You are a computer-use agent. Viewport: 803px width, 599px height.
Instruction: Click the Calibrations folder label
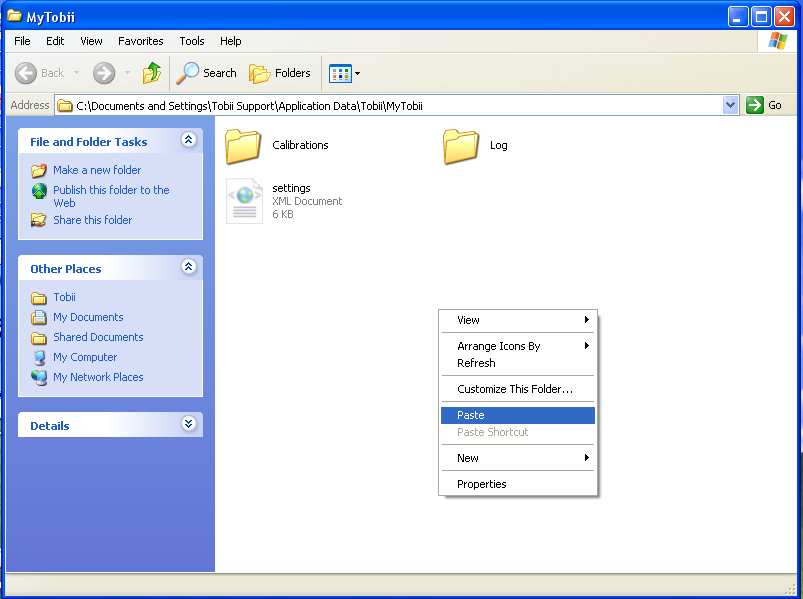coord(300,145)
